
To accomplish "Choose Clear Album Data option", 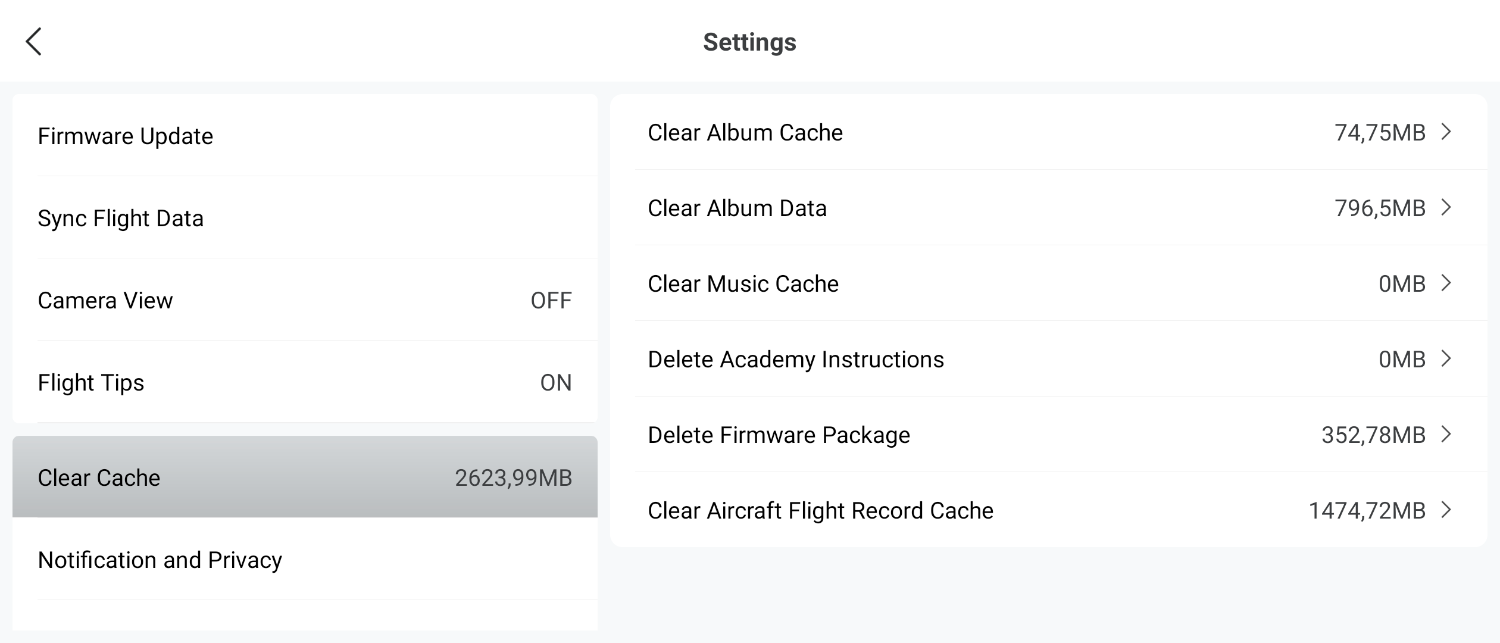I will [737, 208].
